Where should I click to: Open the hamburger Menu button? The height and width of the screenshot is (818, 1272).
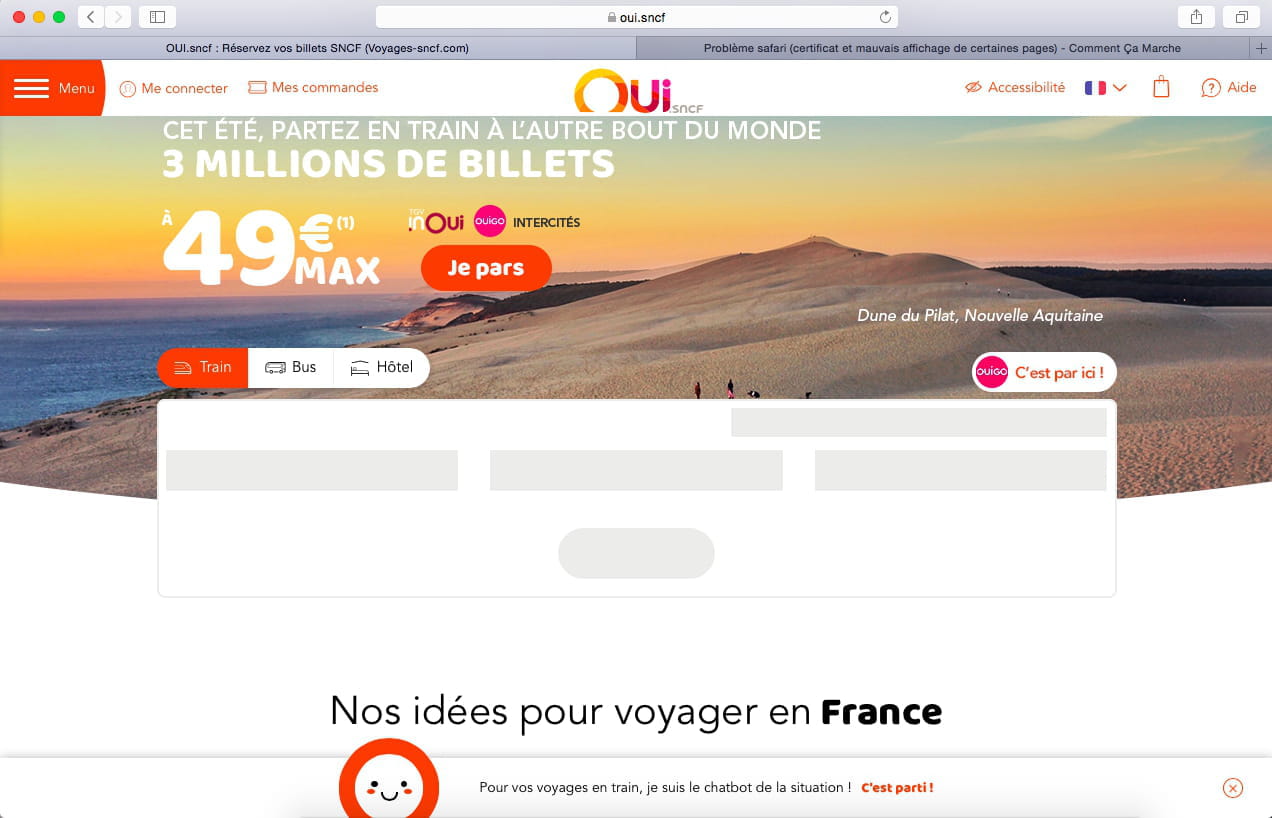(52, 88)
